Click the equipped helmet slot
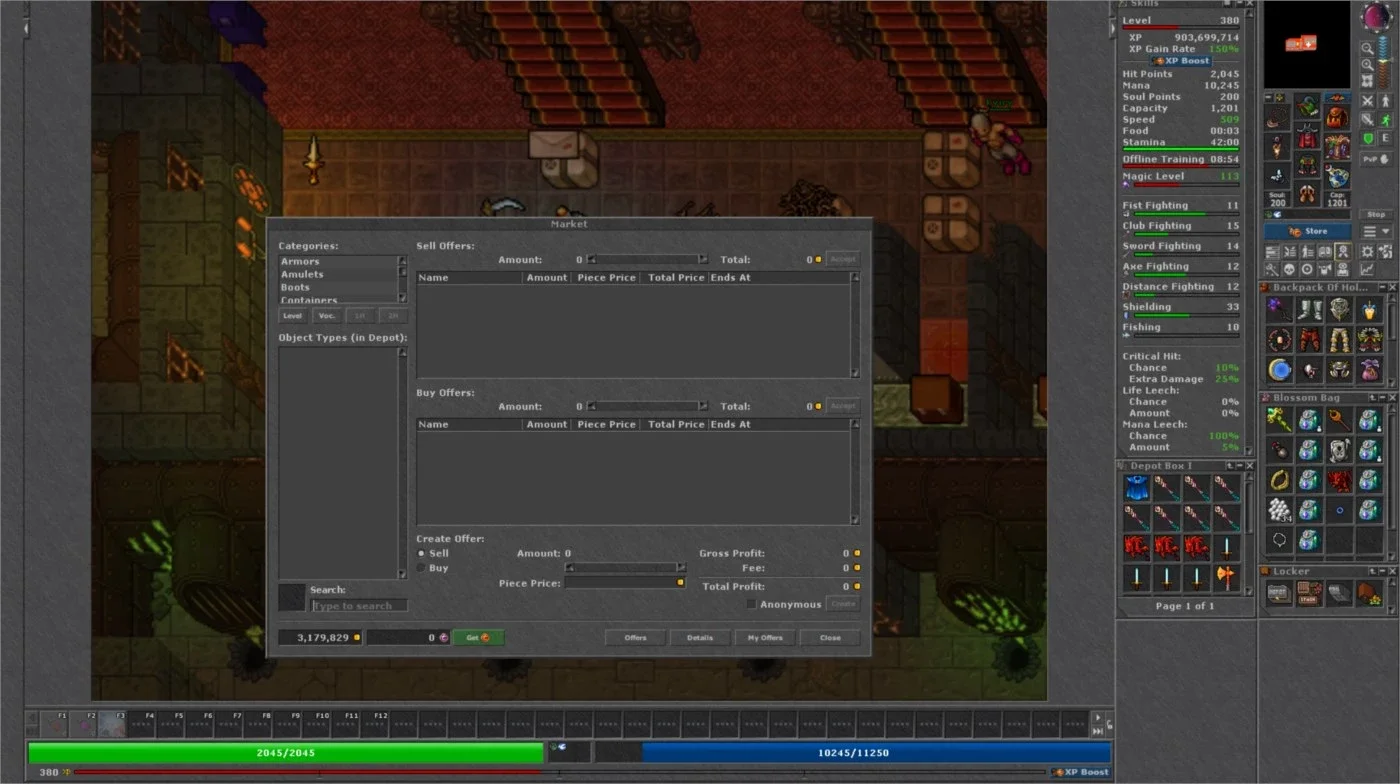Image resolution: width=1400 pixels, height=784 pixels. (1308, 106)
